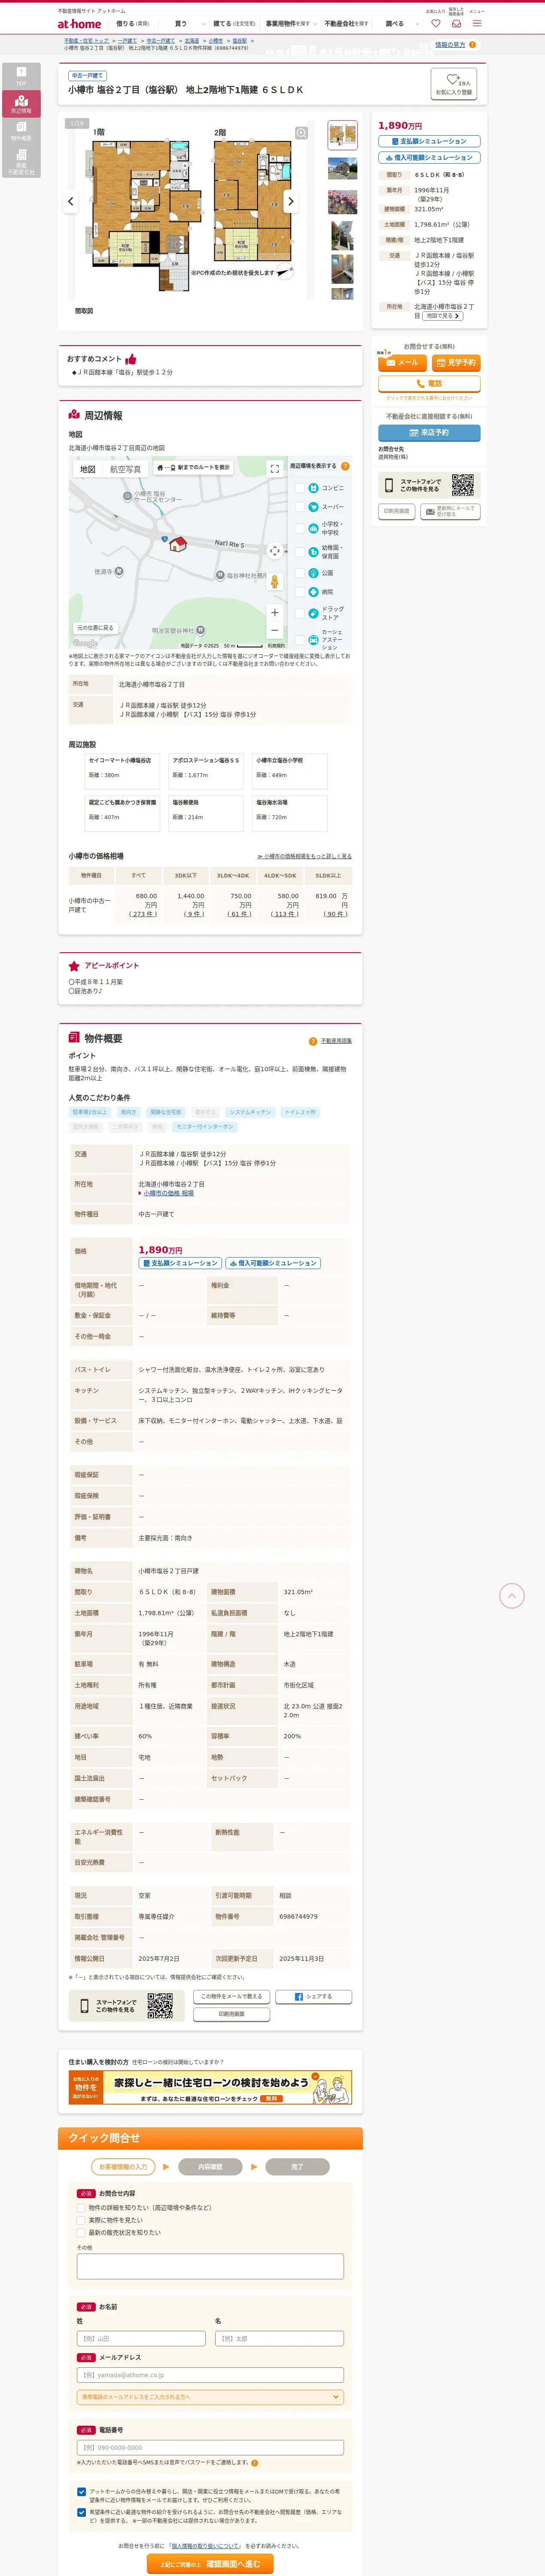The image size is (545, 2576).
Task: Click the house marker on the map
Action: pyautogui.click(x=178, y=544)
